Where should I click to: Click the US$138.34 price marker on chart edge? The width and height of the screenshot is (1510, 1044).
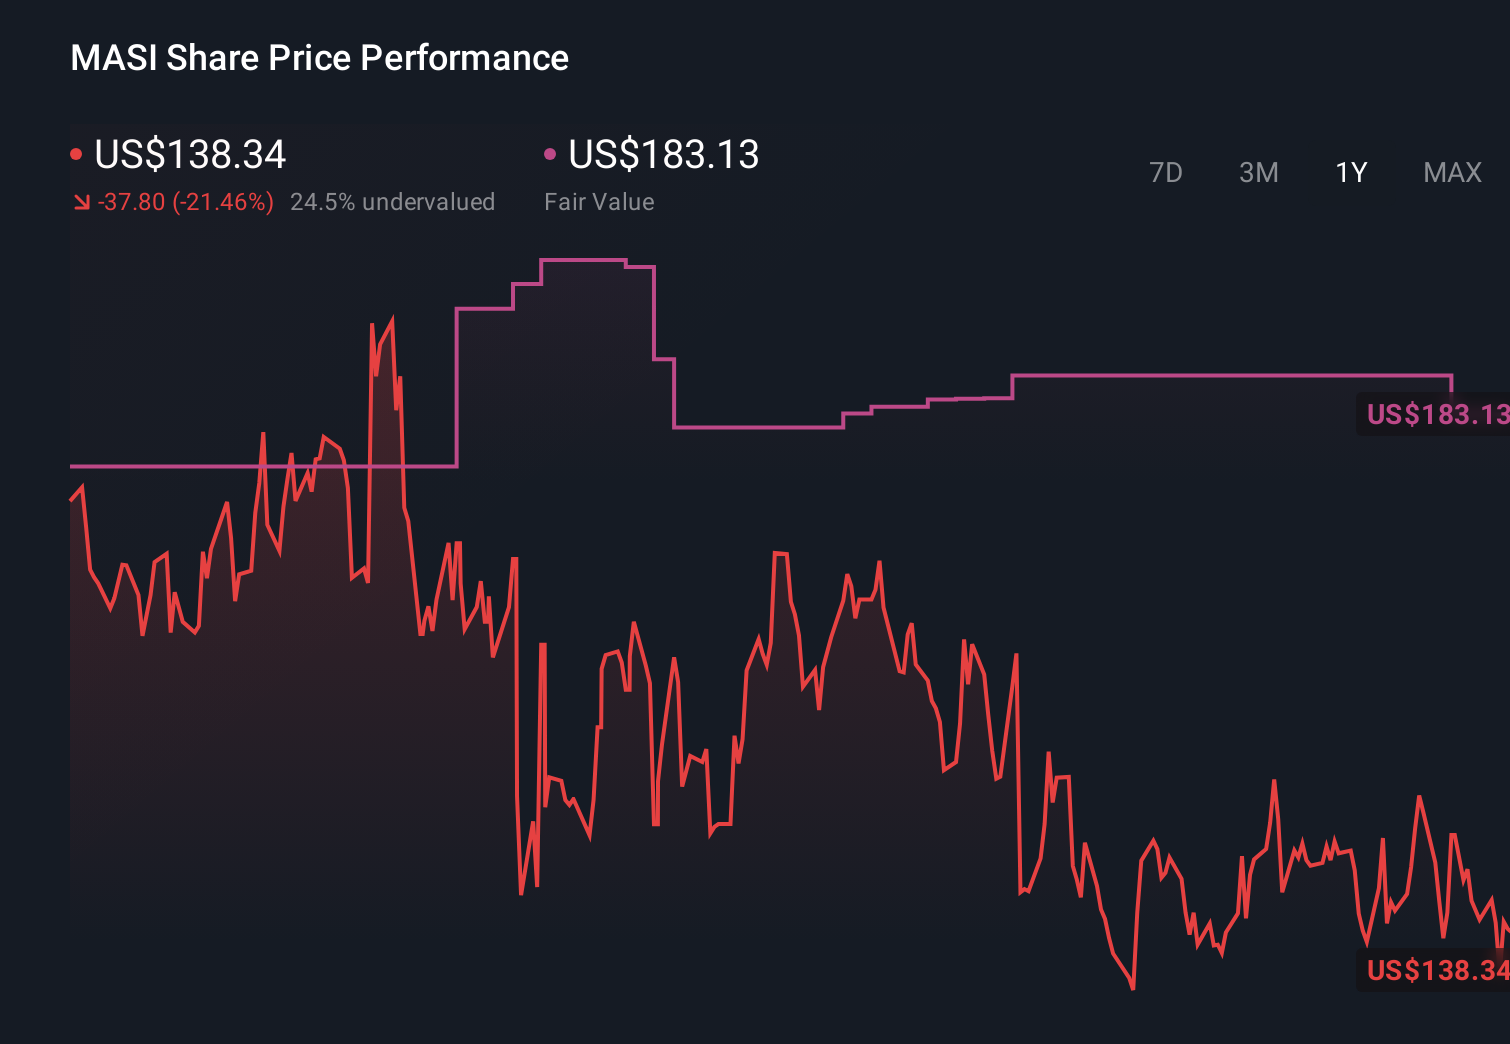1435,969
